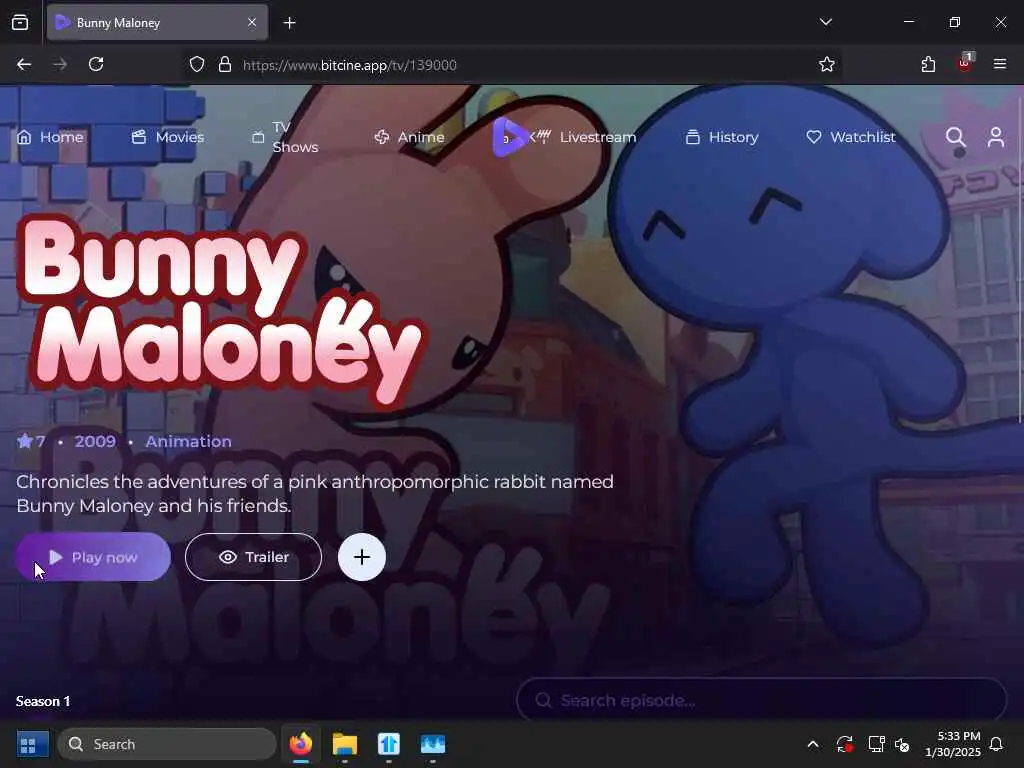
Task: View site security padlock info
Action: tap(225, 64)
